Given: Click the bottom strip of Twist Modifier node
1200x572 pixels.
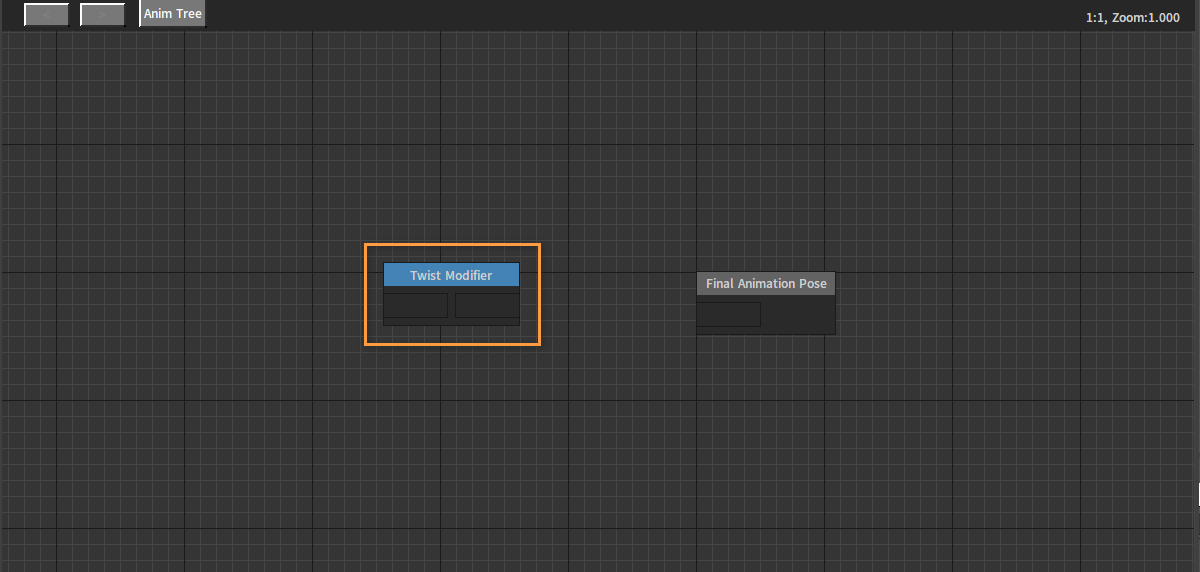Looking at the screenshot, I should tap(451, 321).
